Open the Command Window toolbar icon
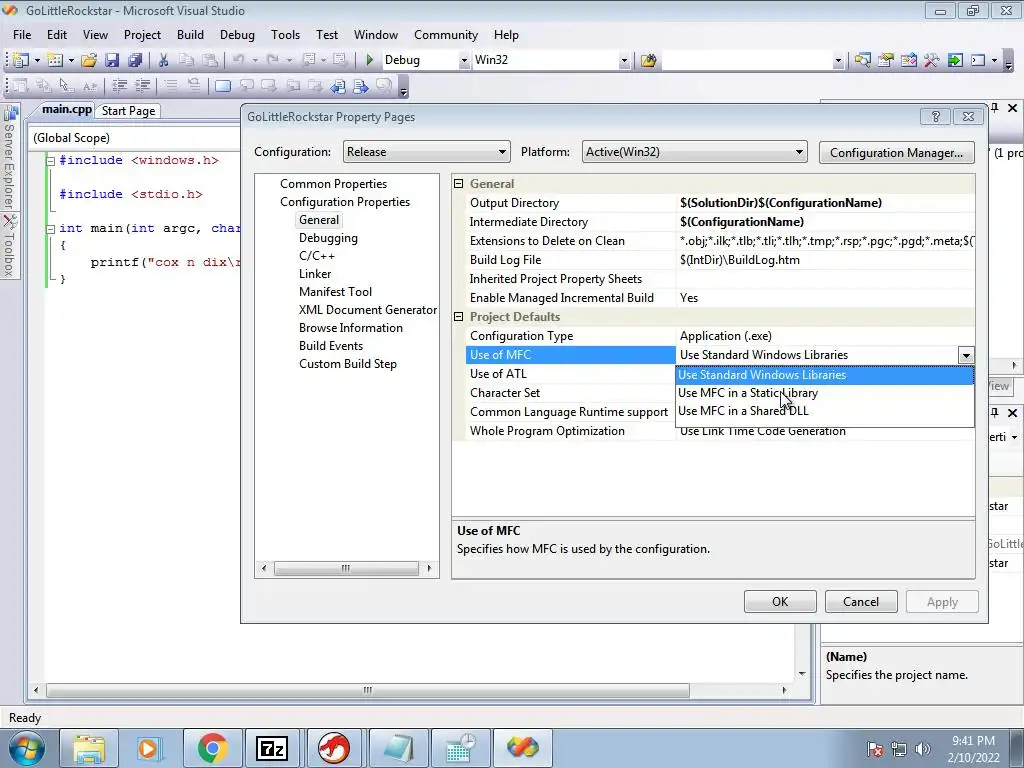The width and height of the screenshot is (1024, 768). [978, 60]
